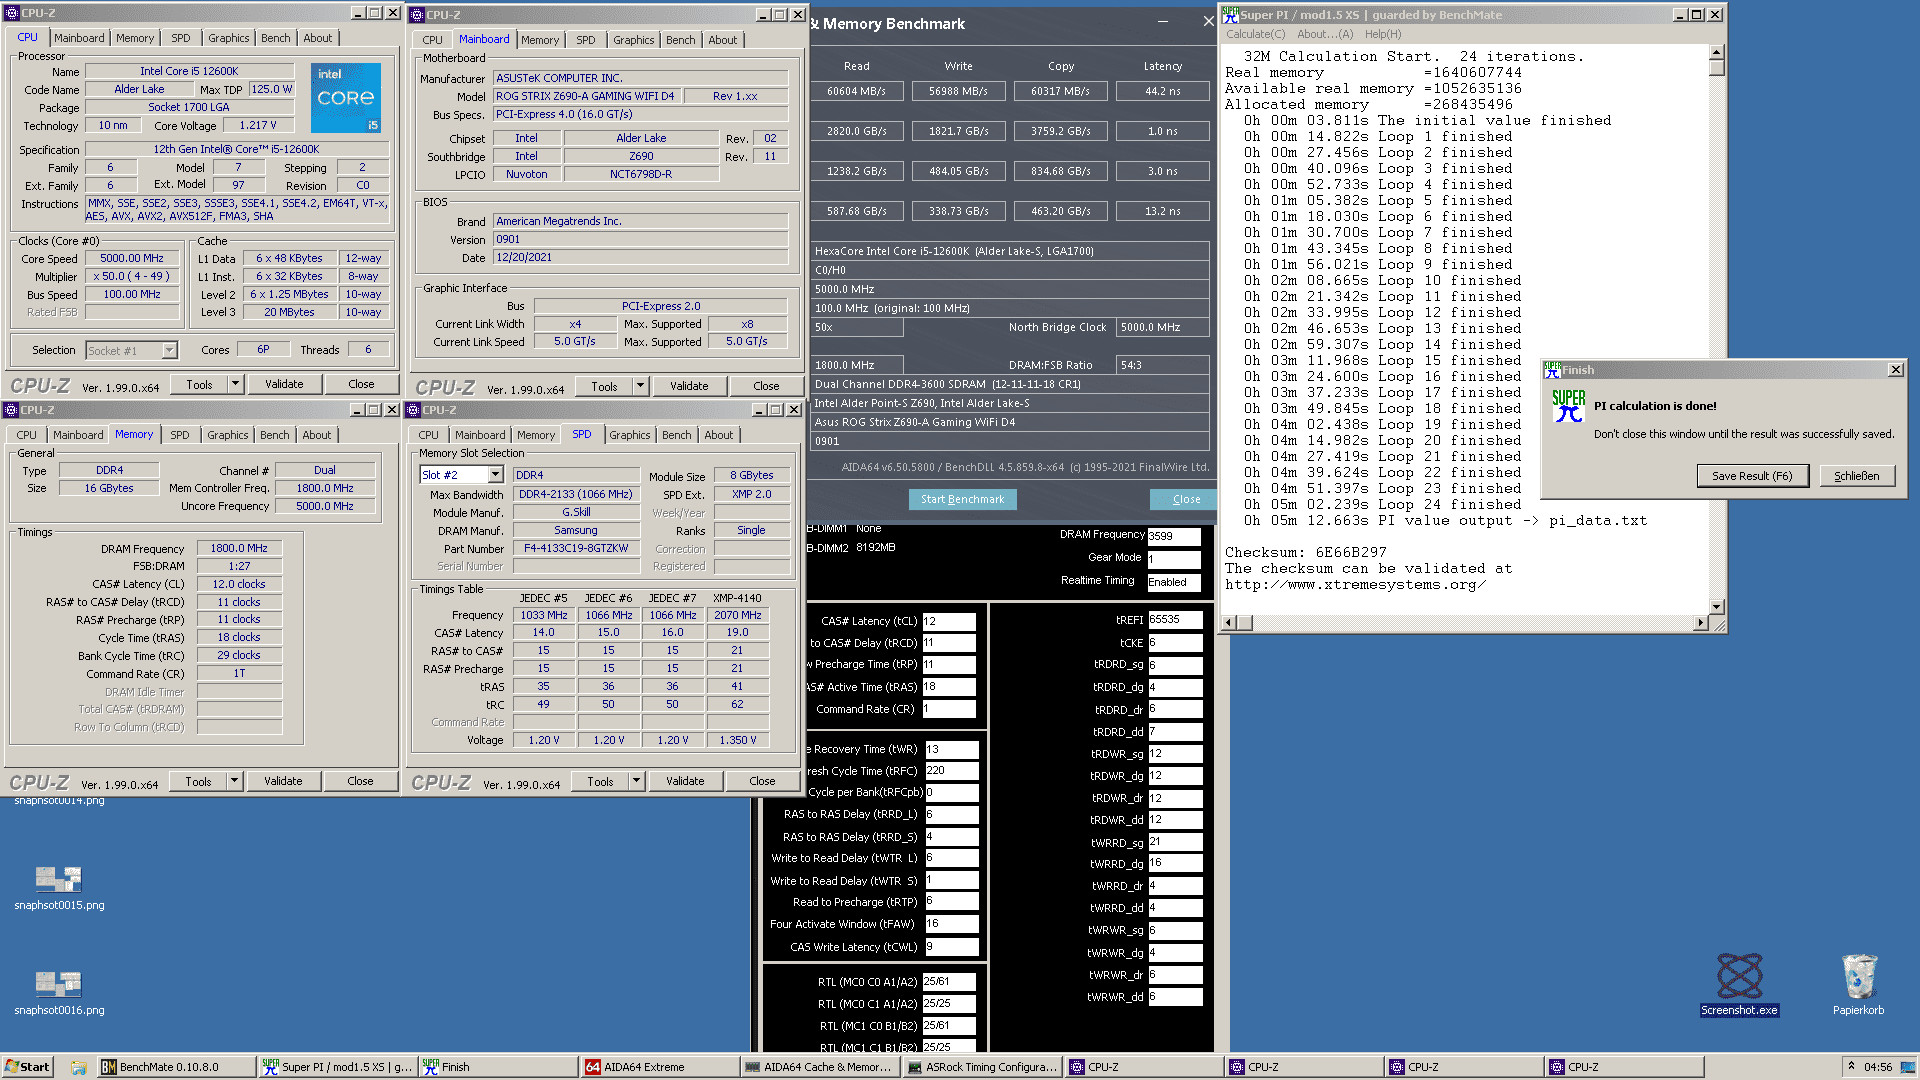1920x1080 pixels.
Task: Click Validate in the Memory tab CPU-Z window
Action: click(283, 781)
